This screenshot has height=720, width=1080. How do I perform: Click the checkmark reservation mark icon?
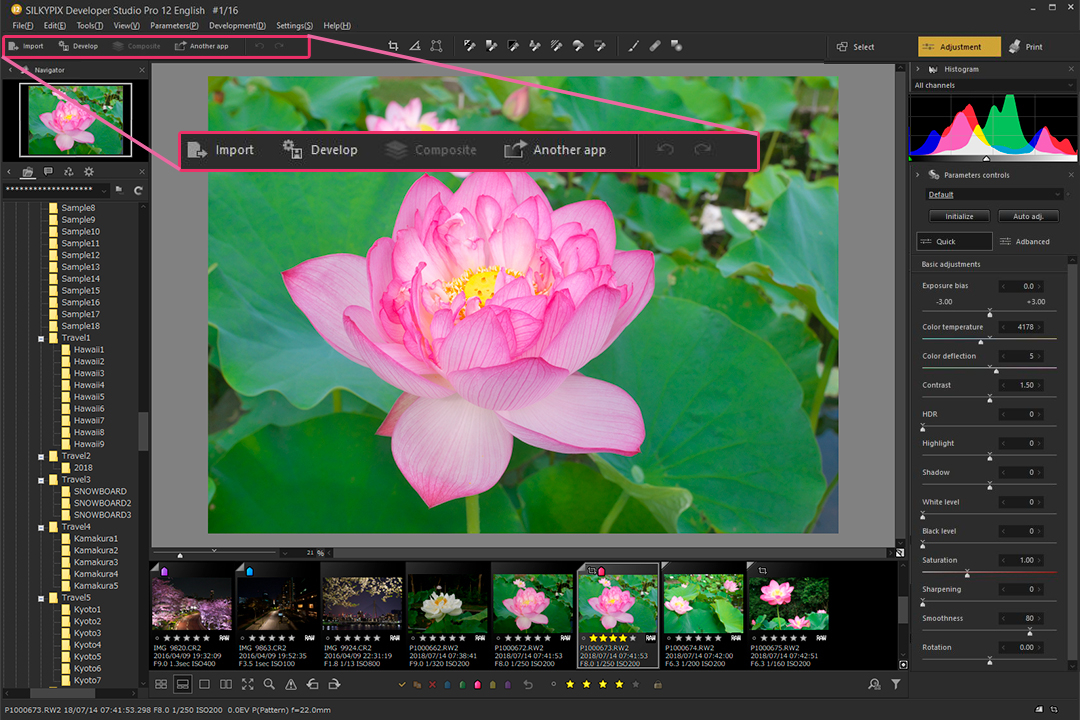[x=402, y=685]
